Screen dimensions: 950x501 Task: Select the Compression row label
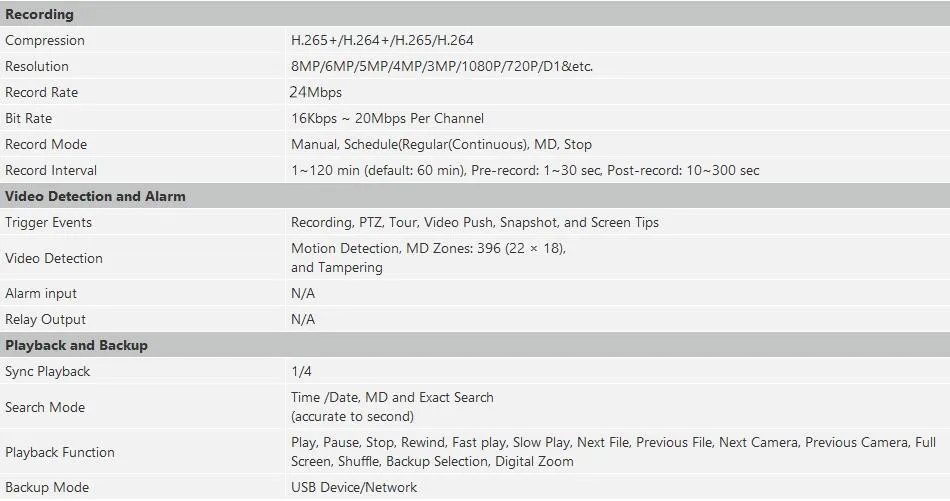click(45, 41)
